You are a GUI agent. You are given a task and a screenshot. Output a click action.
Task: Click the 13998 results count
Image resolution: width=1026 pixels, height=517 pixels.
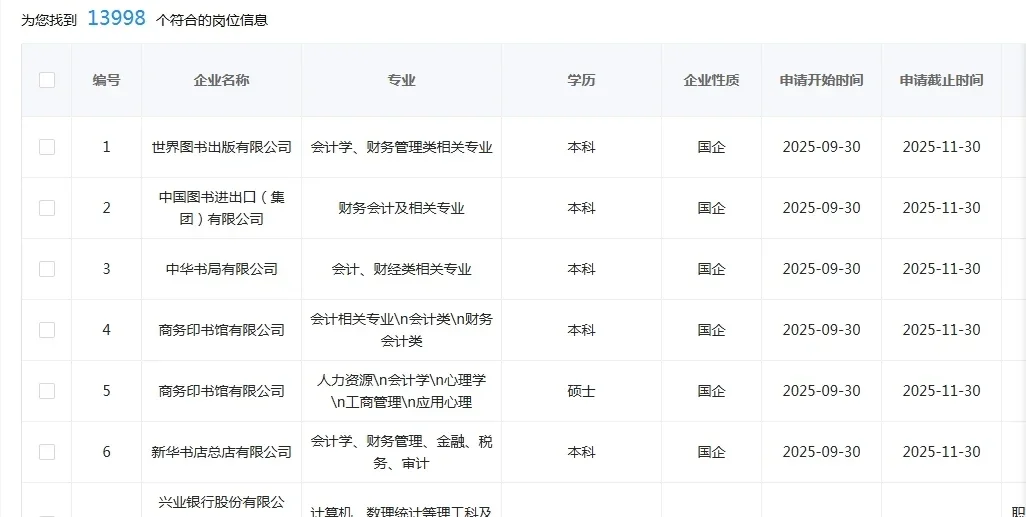(x=116, y=18)
